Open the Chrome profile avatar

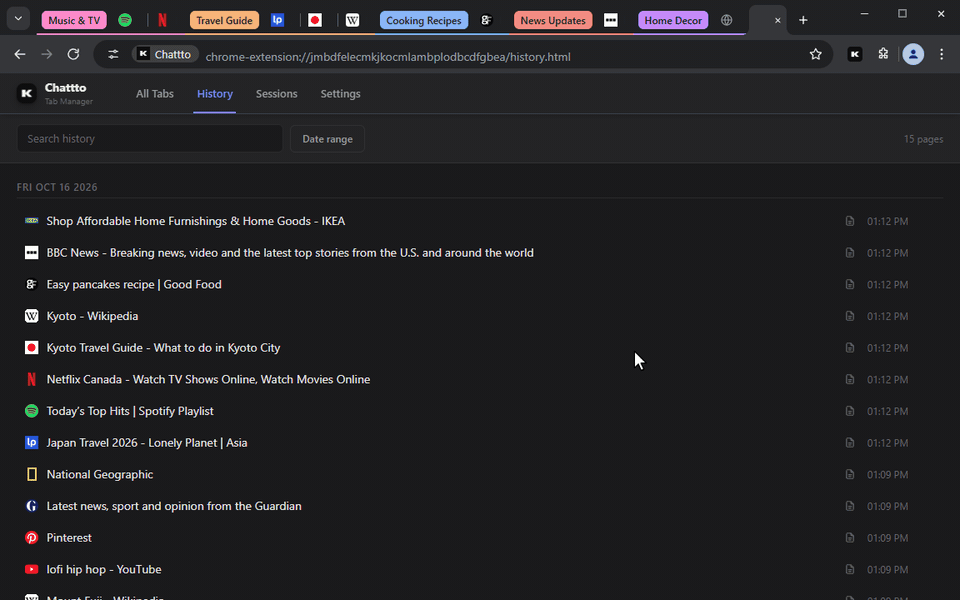point(913,54)
